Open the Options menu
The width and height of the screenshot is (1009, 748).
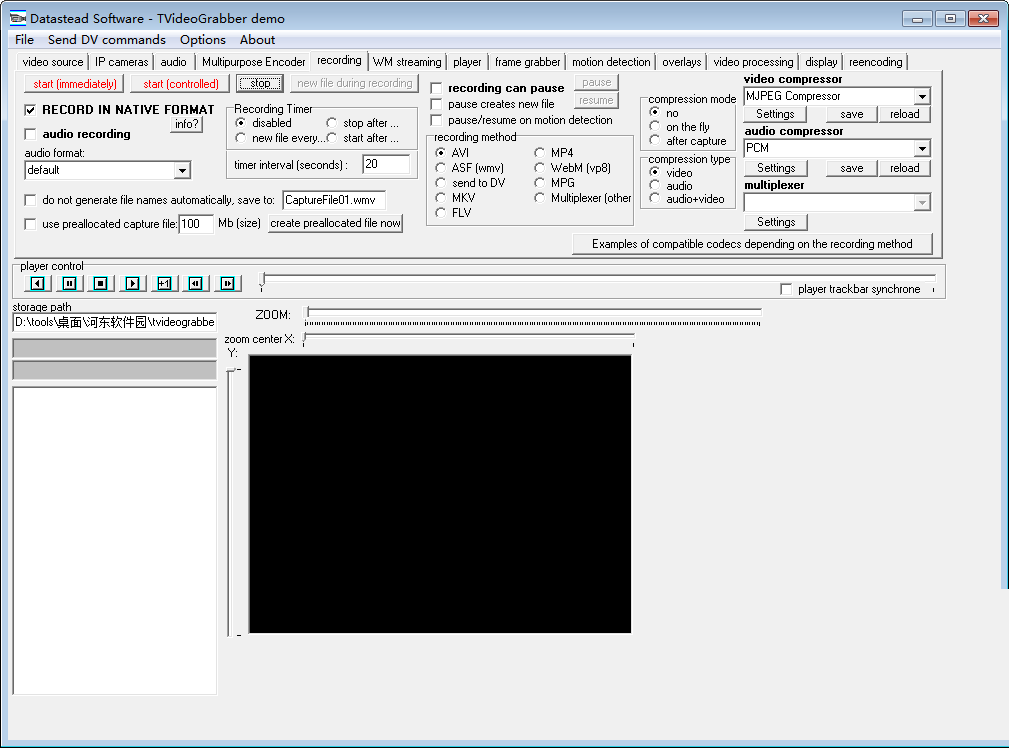point(203,40)
